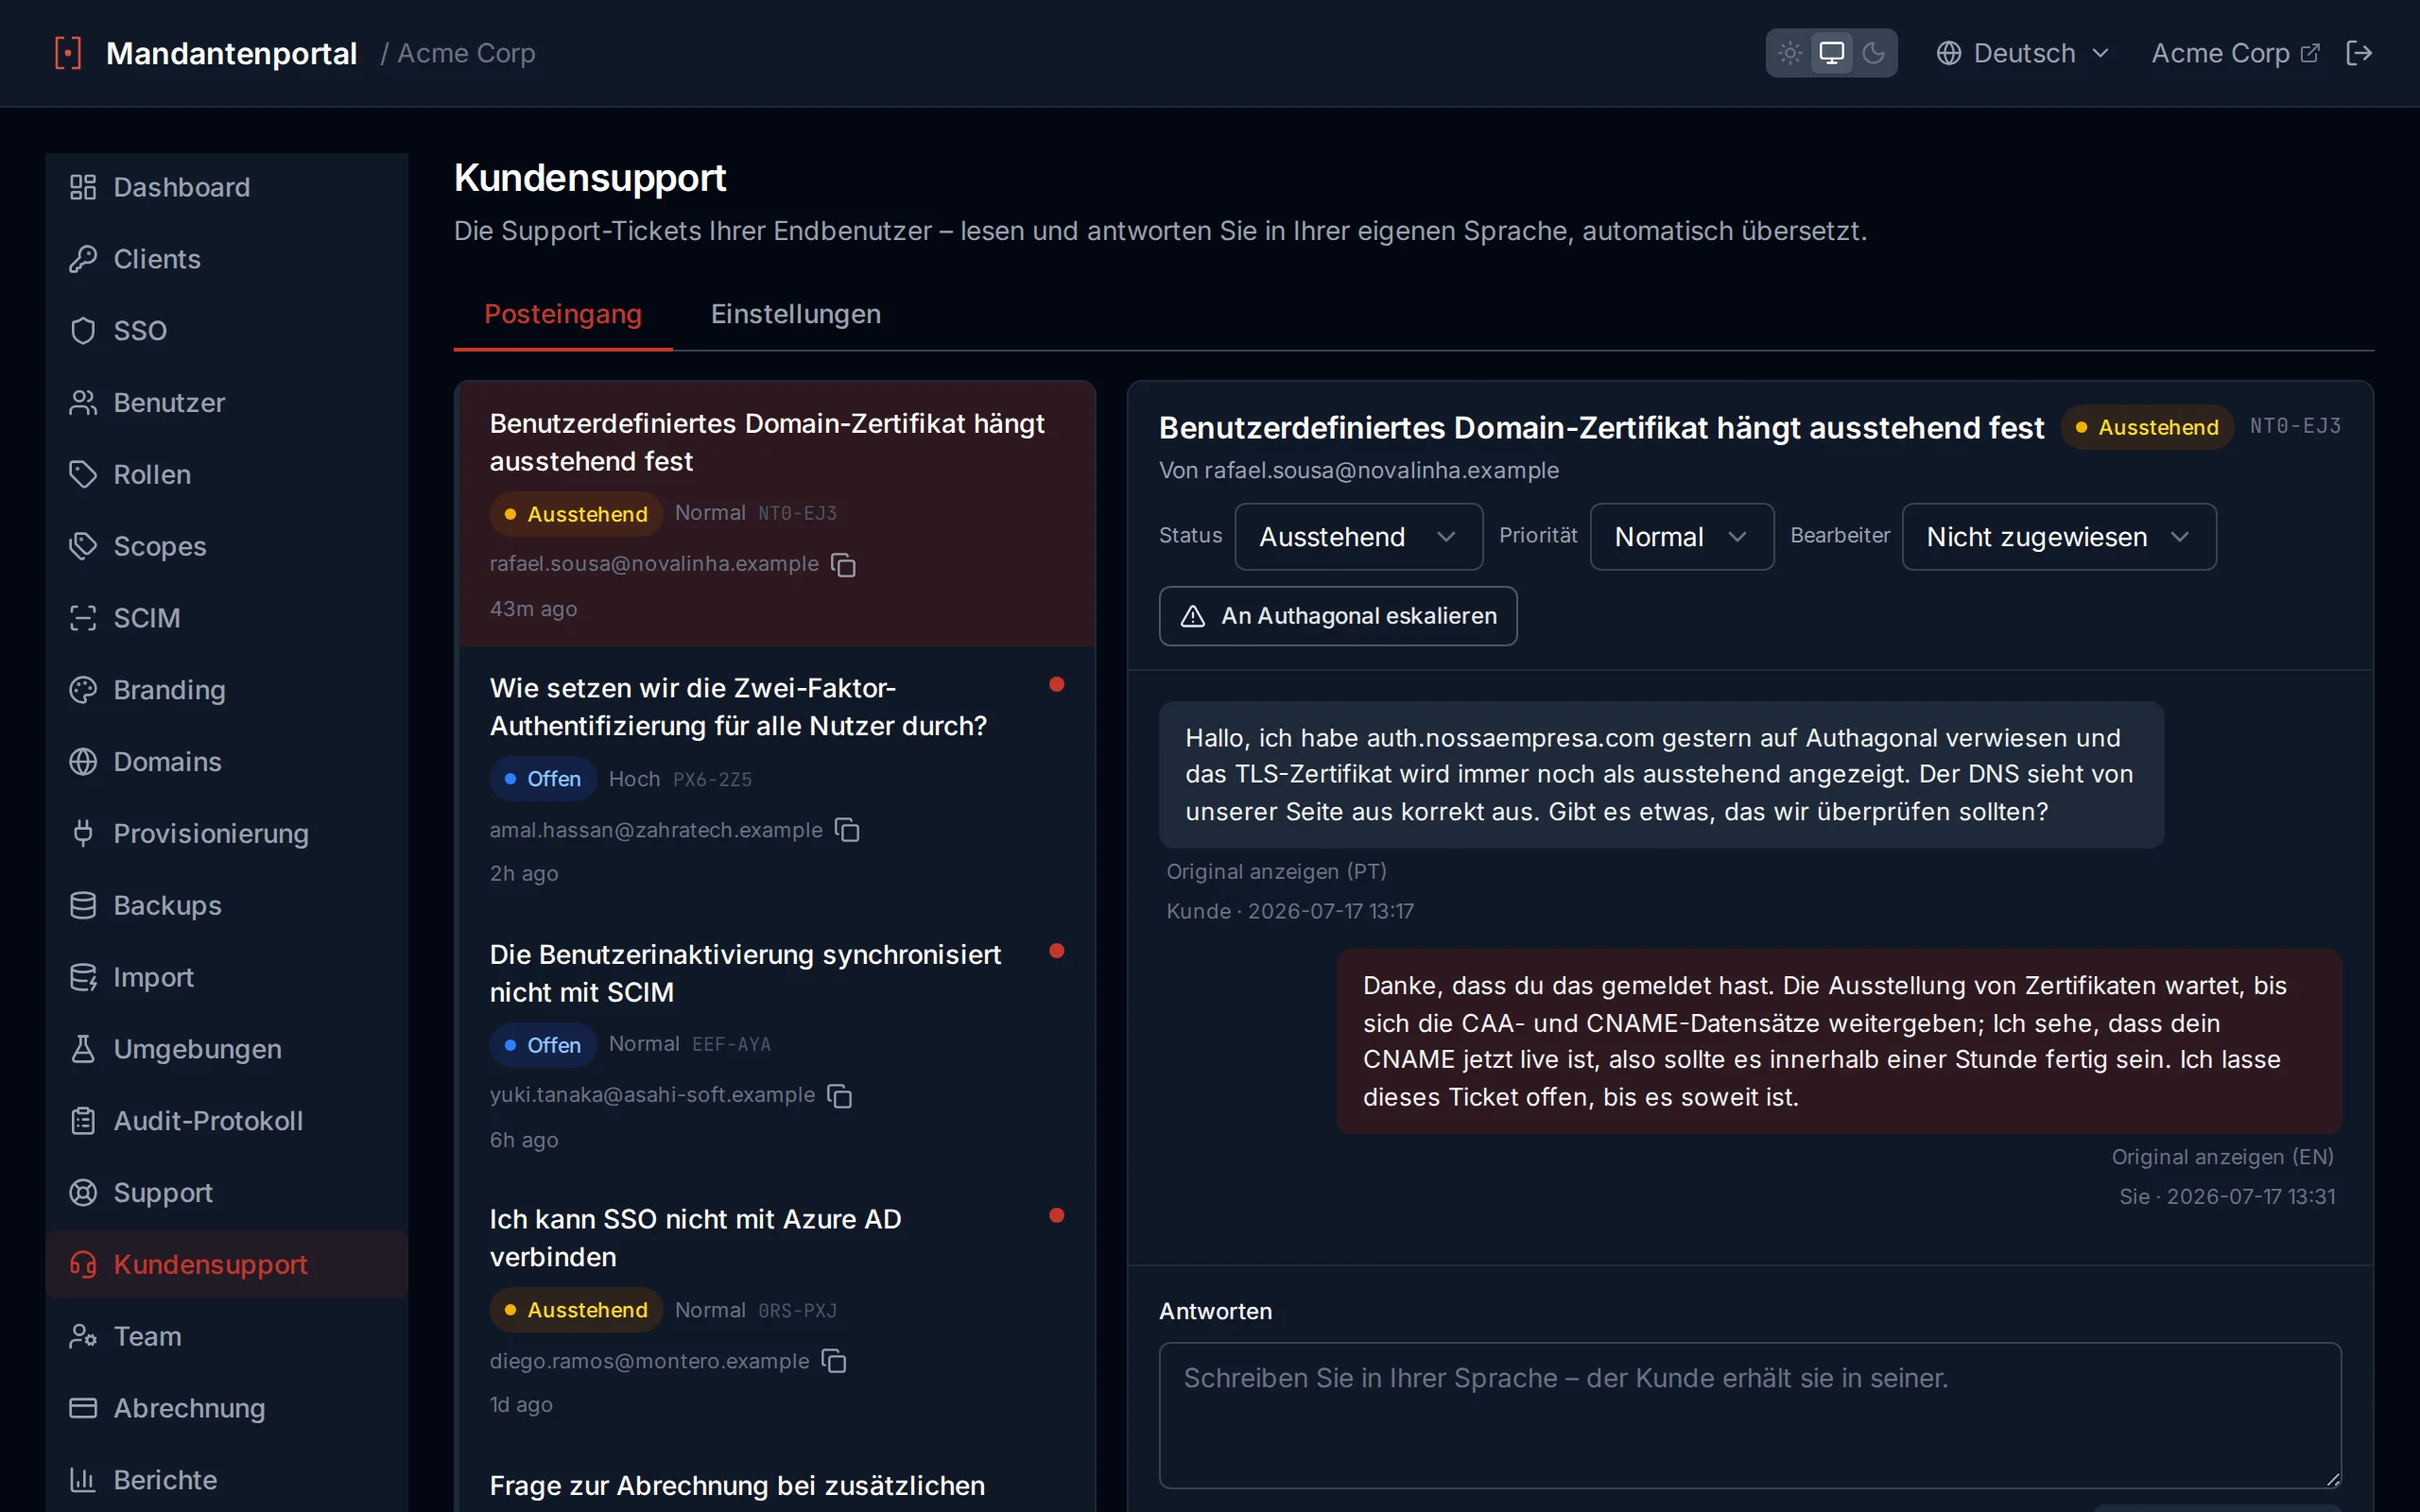Click the Abrechnung credit card icon
Viewport: 2420px width, 1512px height.
pos(83,1408)
